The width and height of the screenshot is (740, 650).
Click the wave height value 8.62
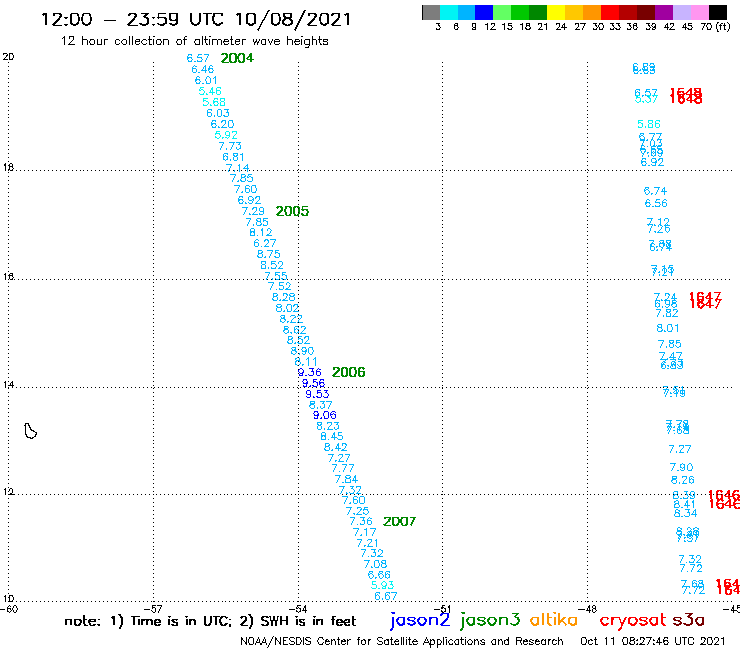coord(294,329)
